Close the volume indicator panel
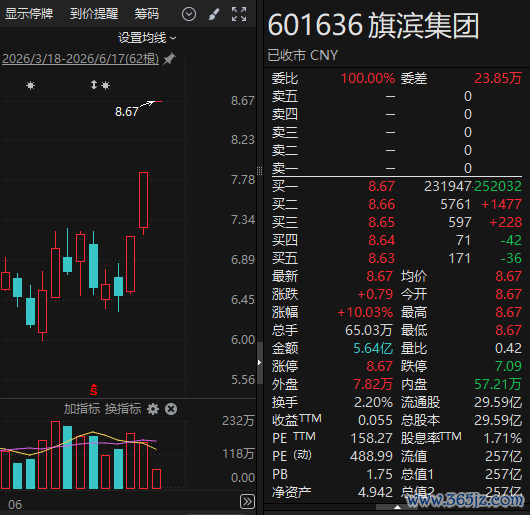Screen dimensions: 530x515 click(x=171, y=409)
